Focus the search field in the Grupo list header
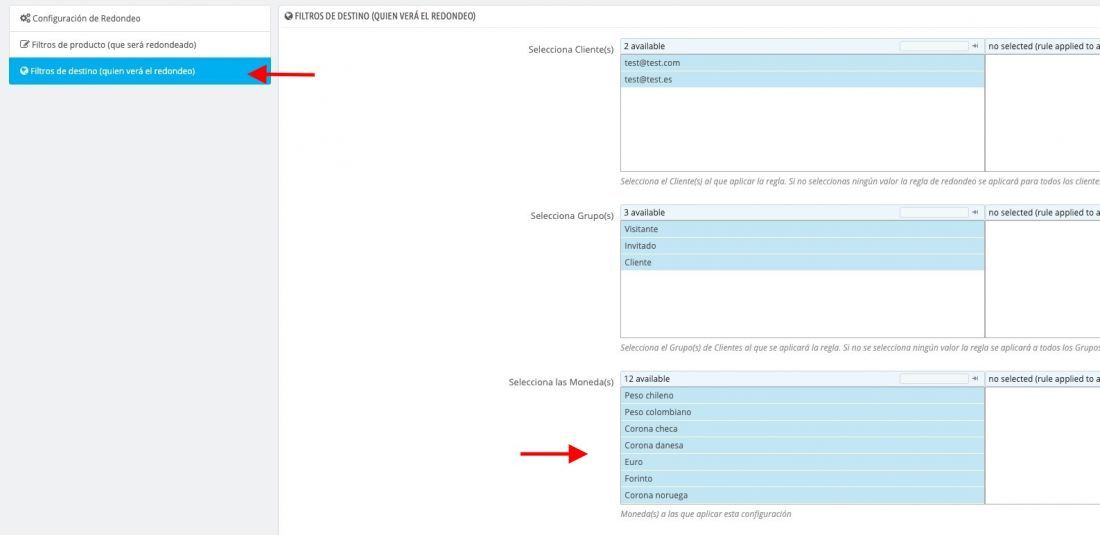Screen dimensions: 1100x535 coord(934,212)
